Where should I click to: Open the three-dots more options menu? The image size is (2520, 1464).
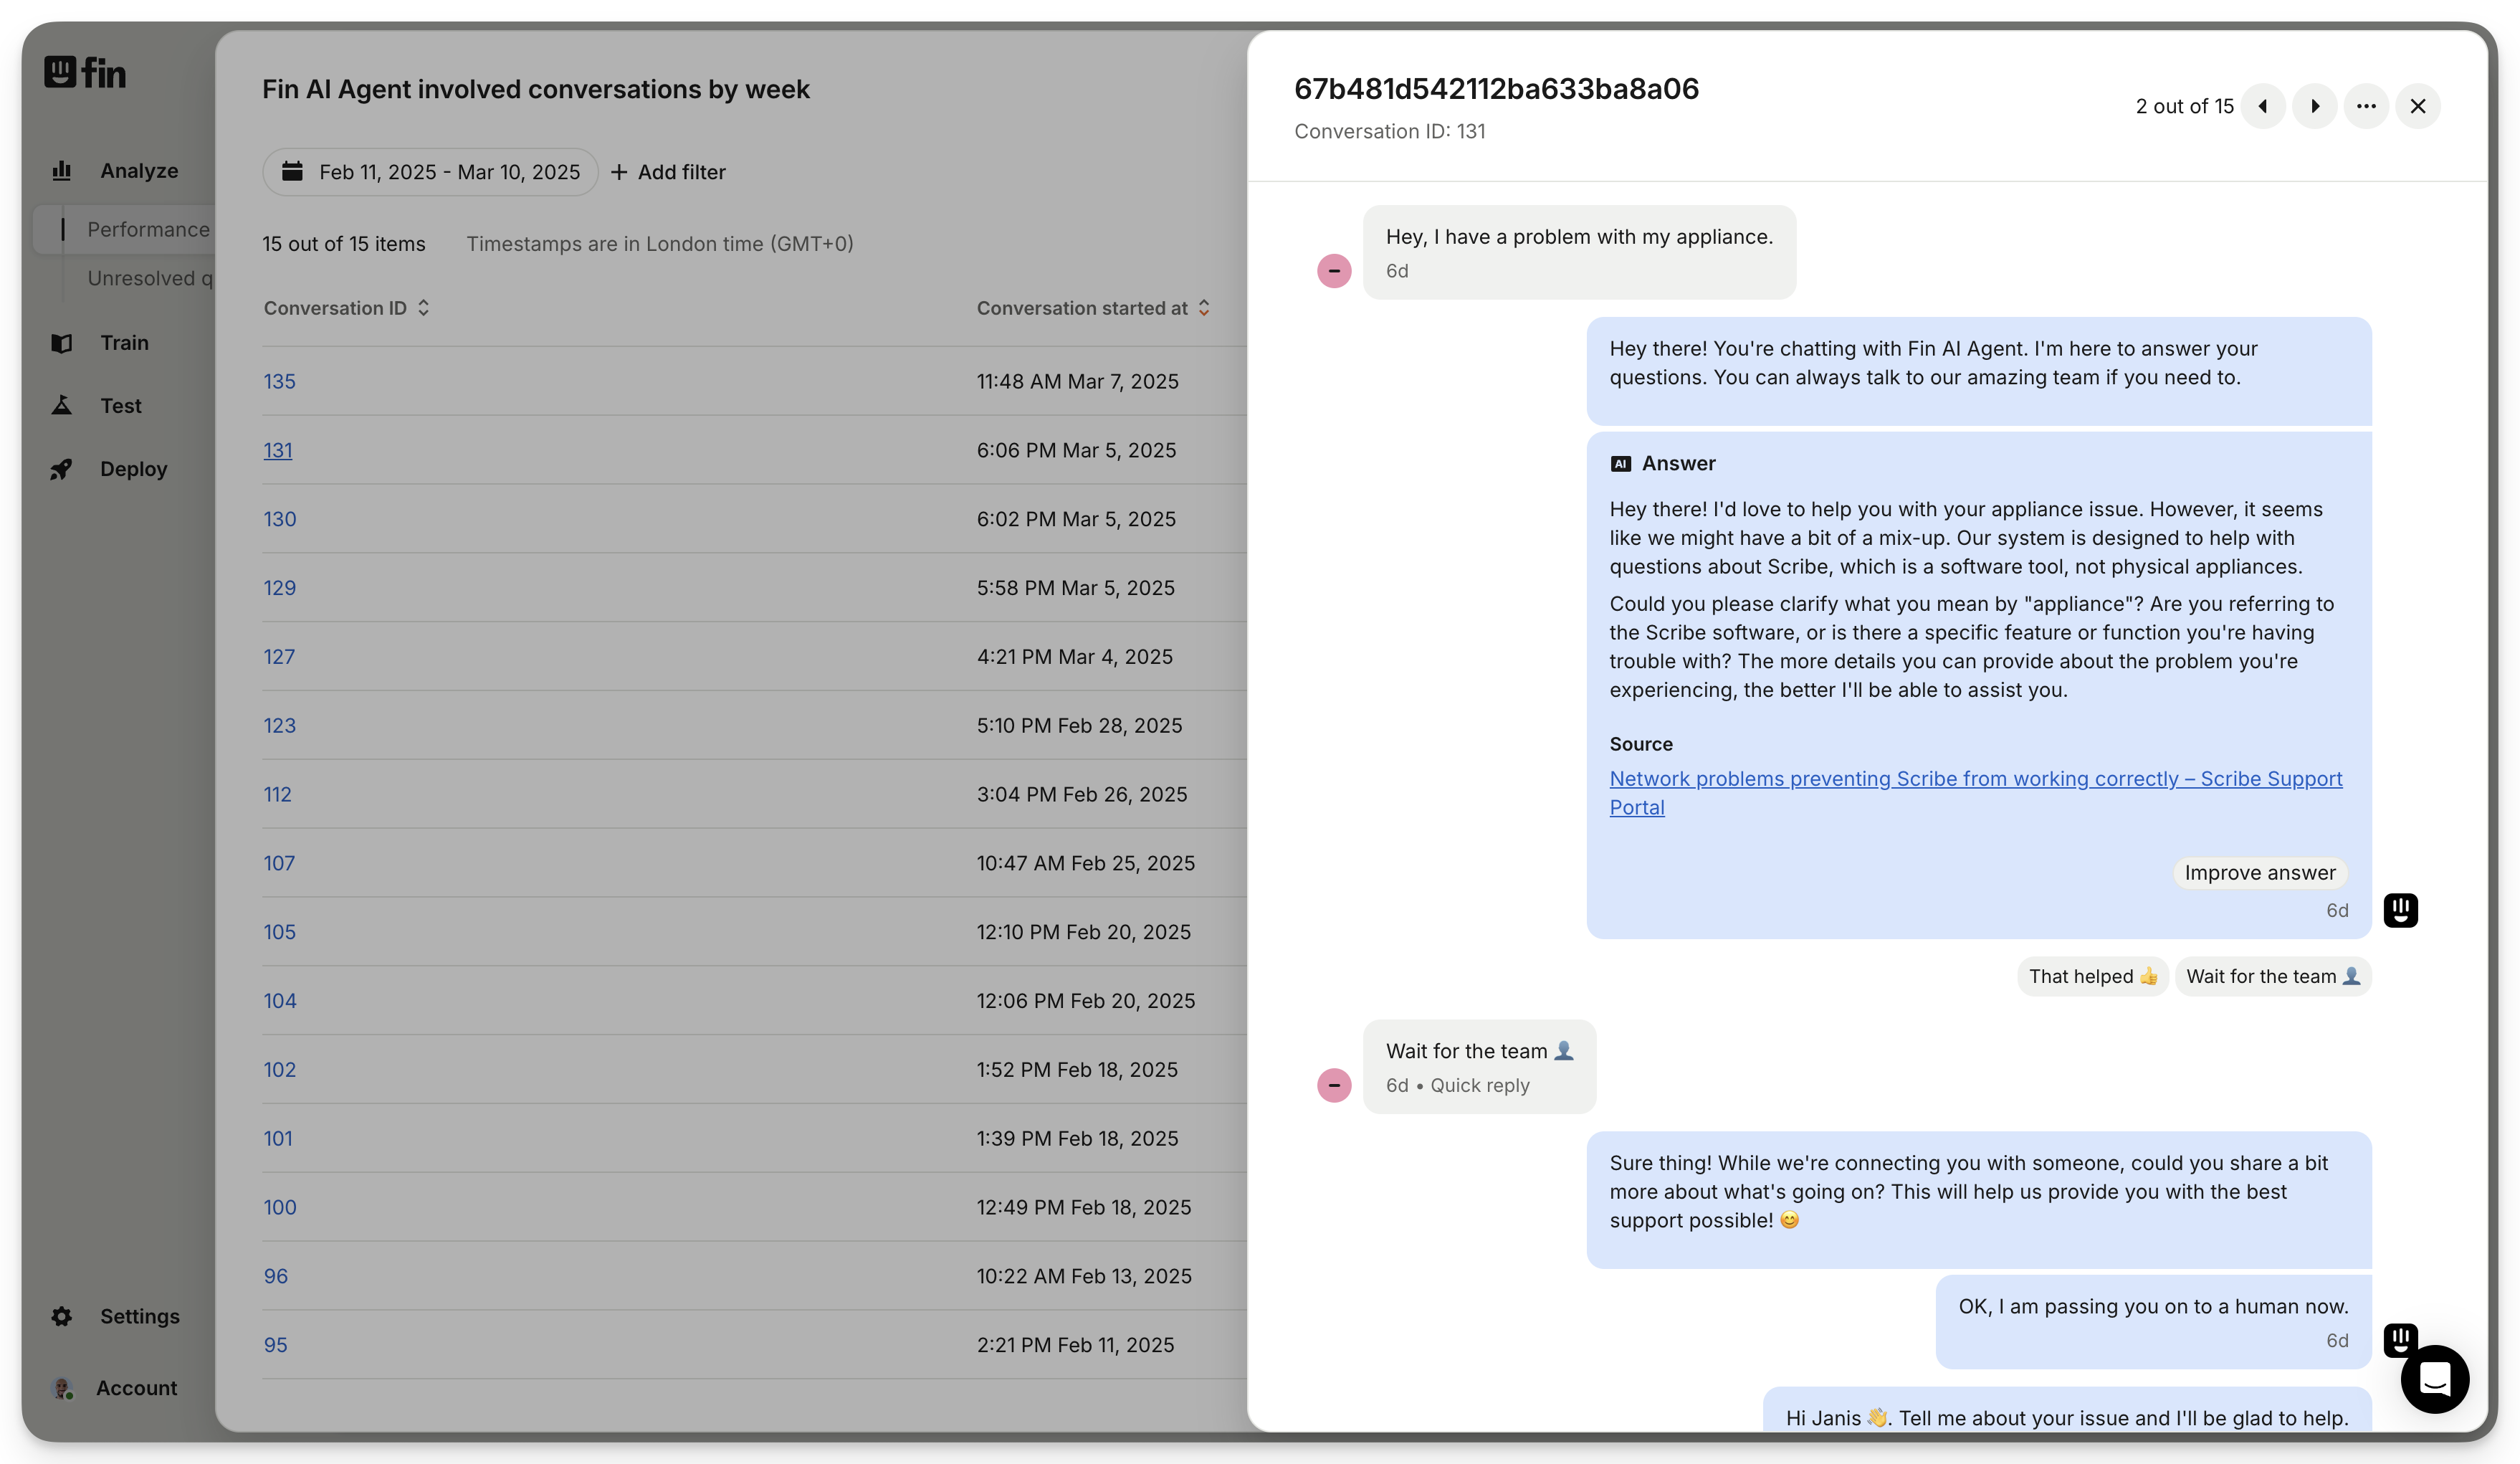(x=2366, y=106)
